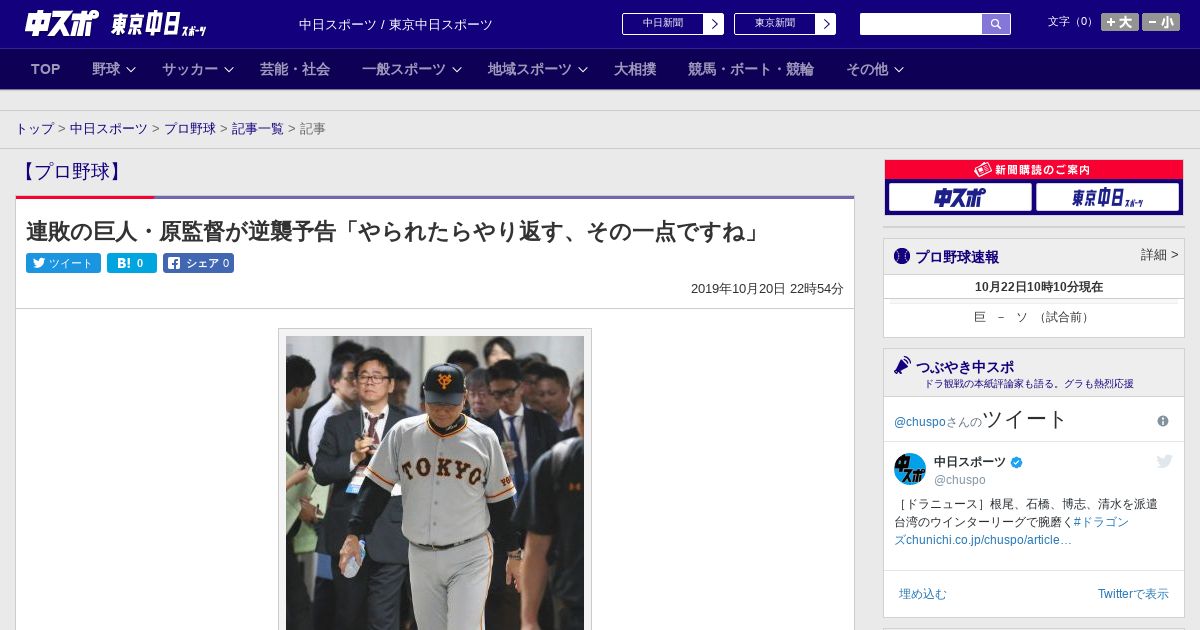The height and width of the screenshot is (630, 1200).
Task: Share the article via the ツイート button
Action: (x=63, y=263)
